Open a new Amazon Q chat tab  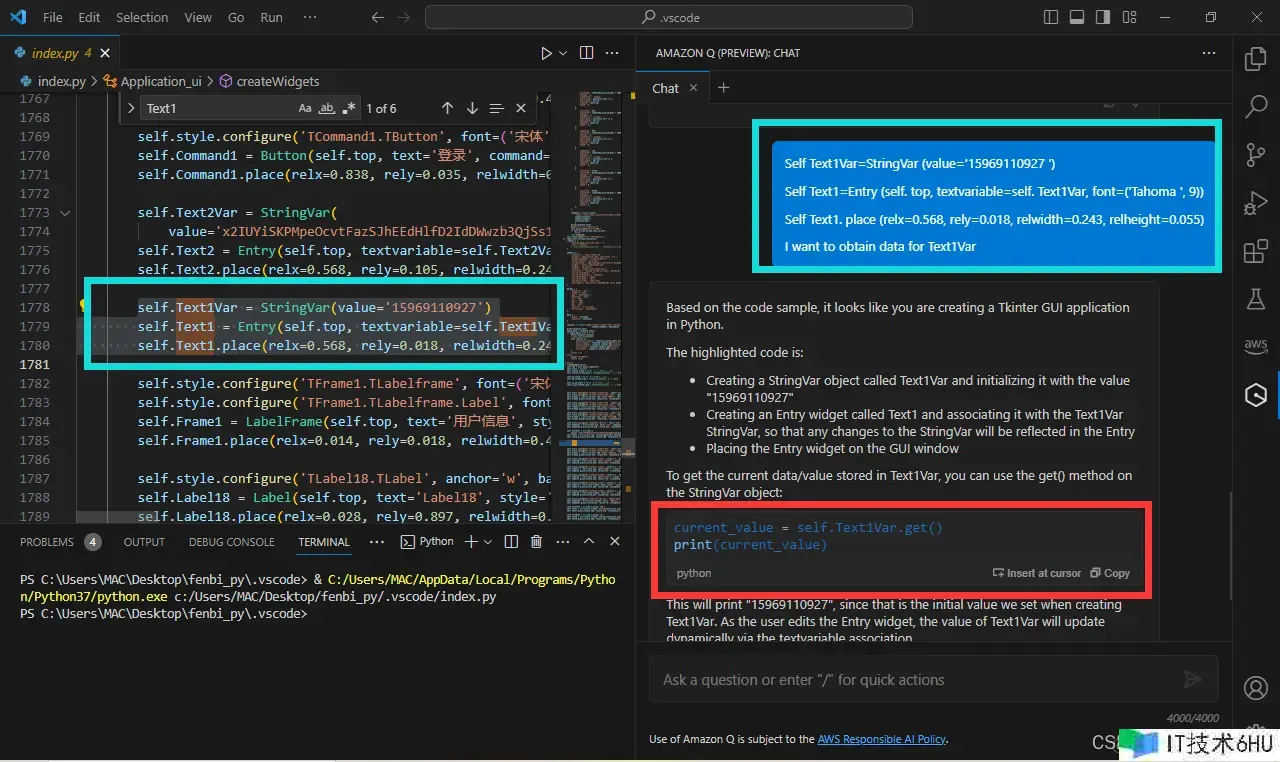724,88
